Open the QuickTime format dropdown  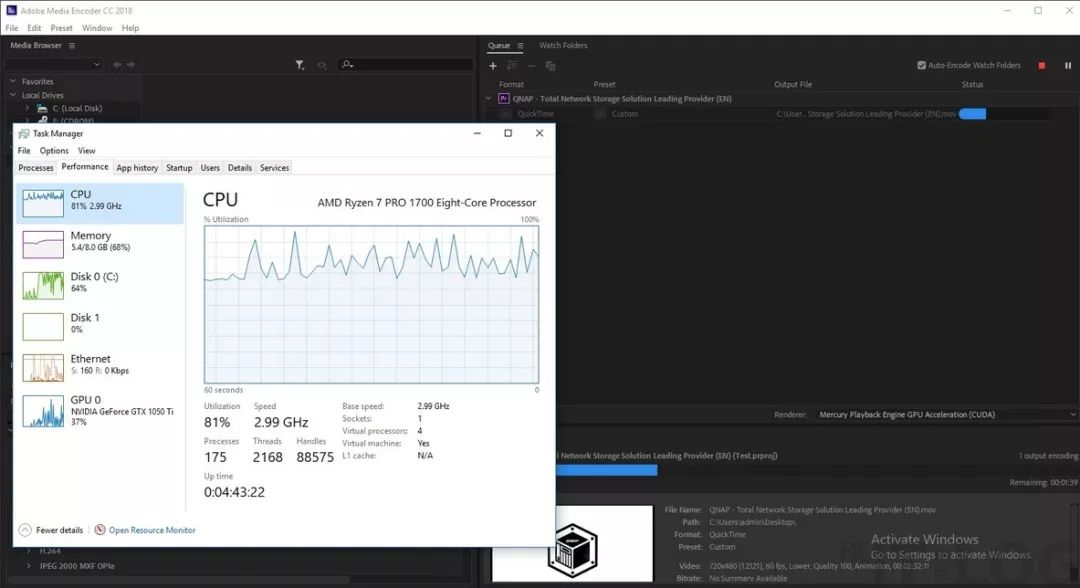tap(507, 114)
